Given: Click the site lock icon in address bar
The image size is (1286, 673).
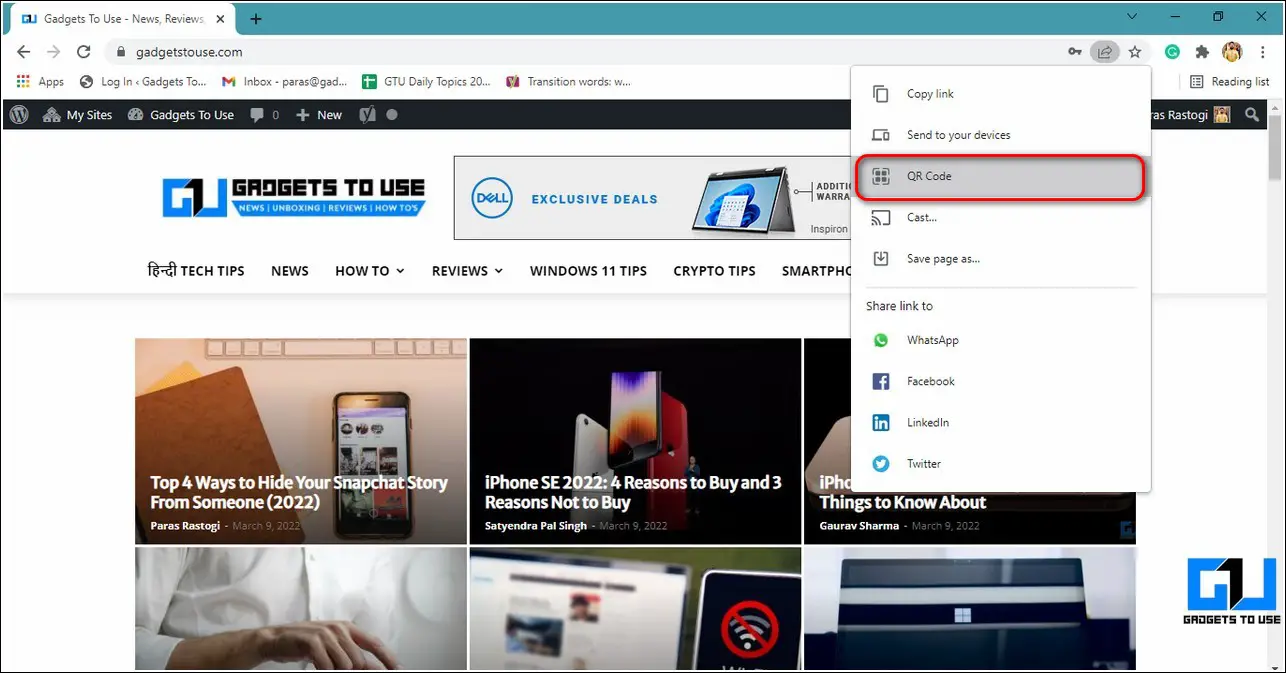Looking at the screenshot, I should click(121, 52).
